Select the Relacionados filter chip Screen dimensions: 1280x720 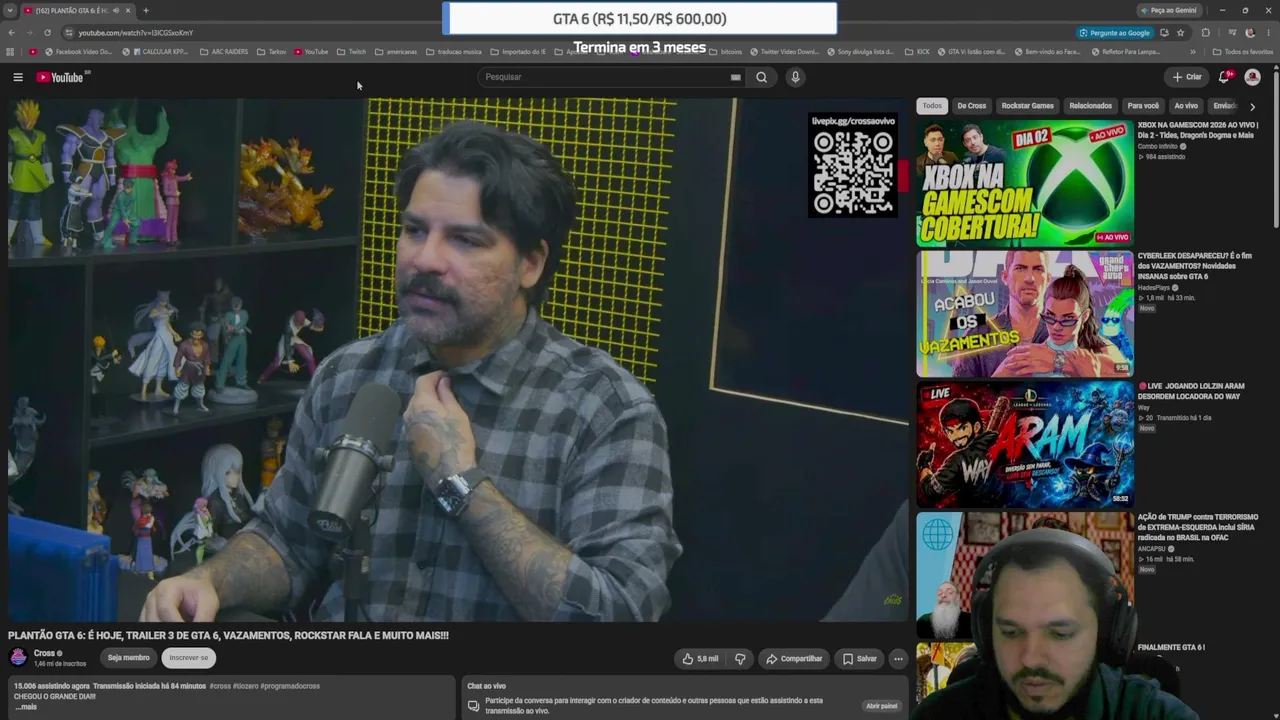tap(1091, 106)
